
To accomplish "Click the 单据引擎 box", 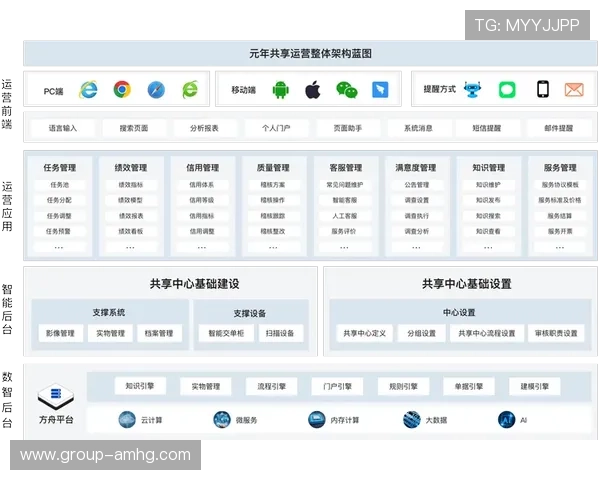I will point(469,386).
